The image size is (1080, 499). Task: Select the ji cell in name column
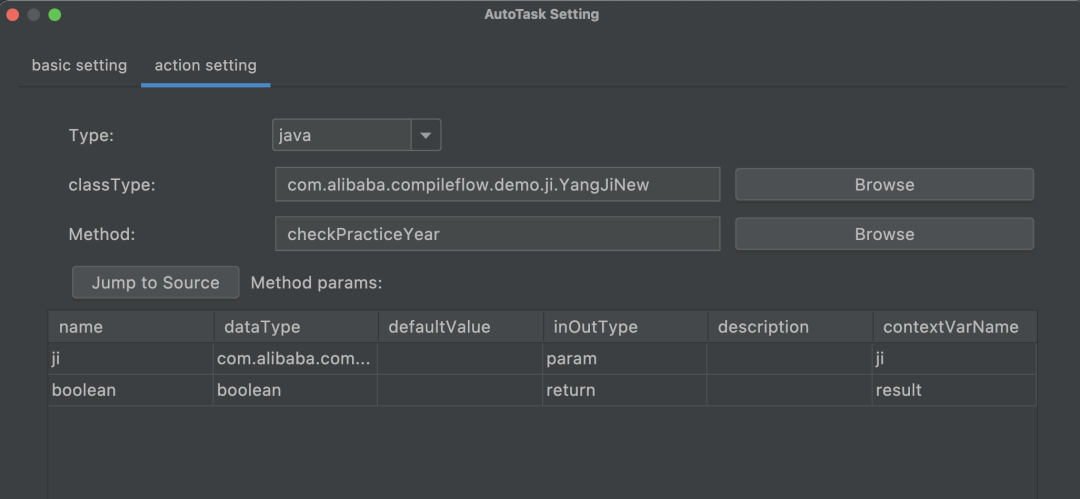click(x=130, y=359)
